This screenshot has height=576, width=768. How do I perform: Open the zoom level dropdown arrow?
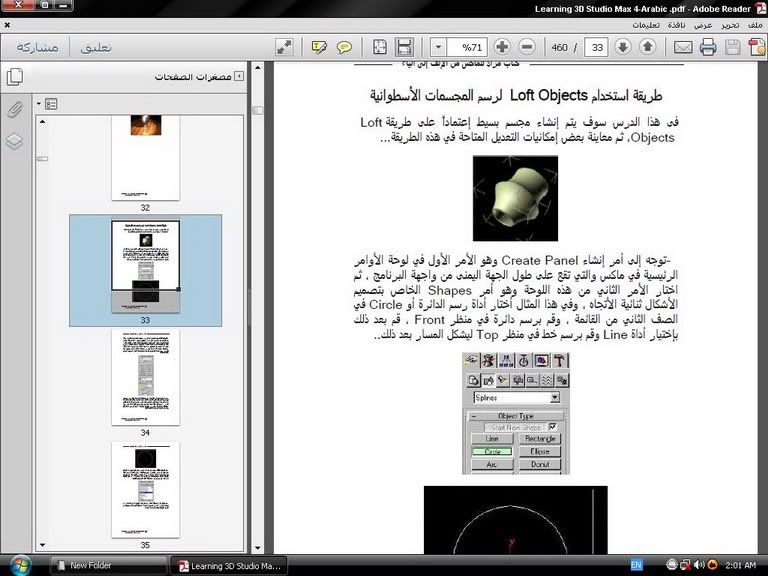click(x=438, y=48)
